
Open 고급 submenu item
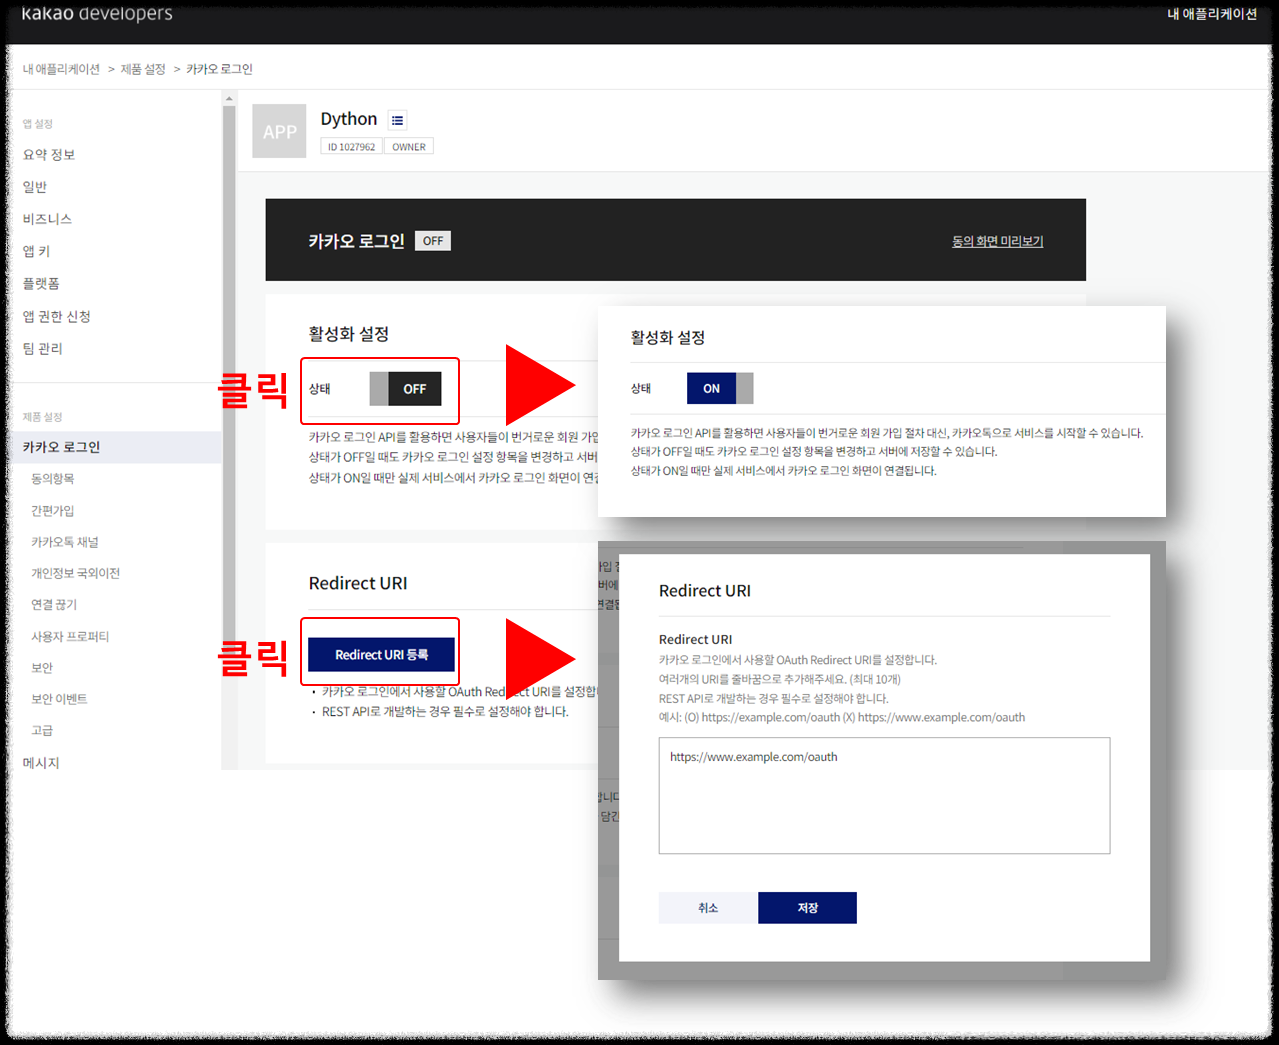41,730
